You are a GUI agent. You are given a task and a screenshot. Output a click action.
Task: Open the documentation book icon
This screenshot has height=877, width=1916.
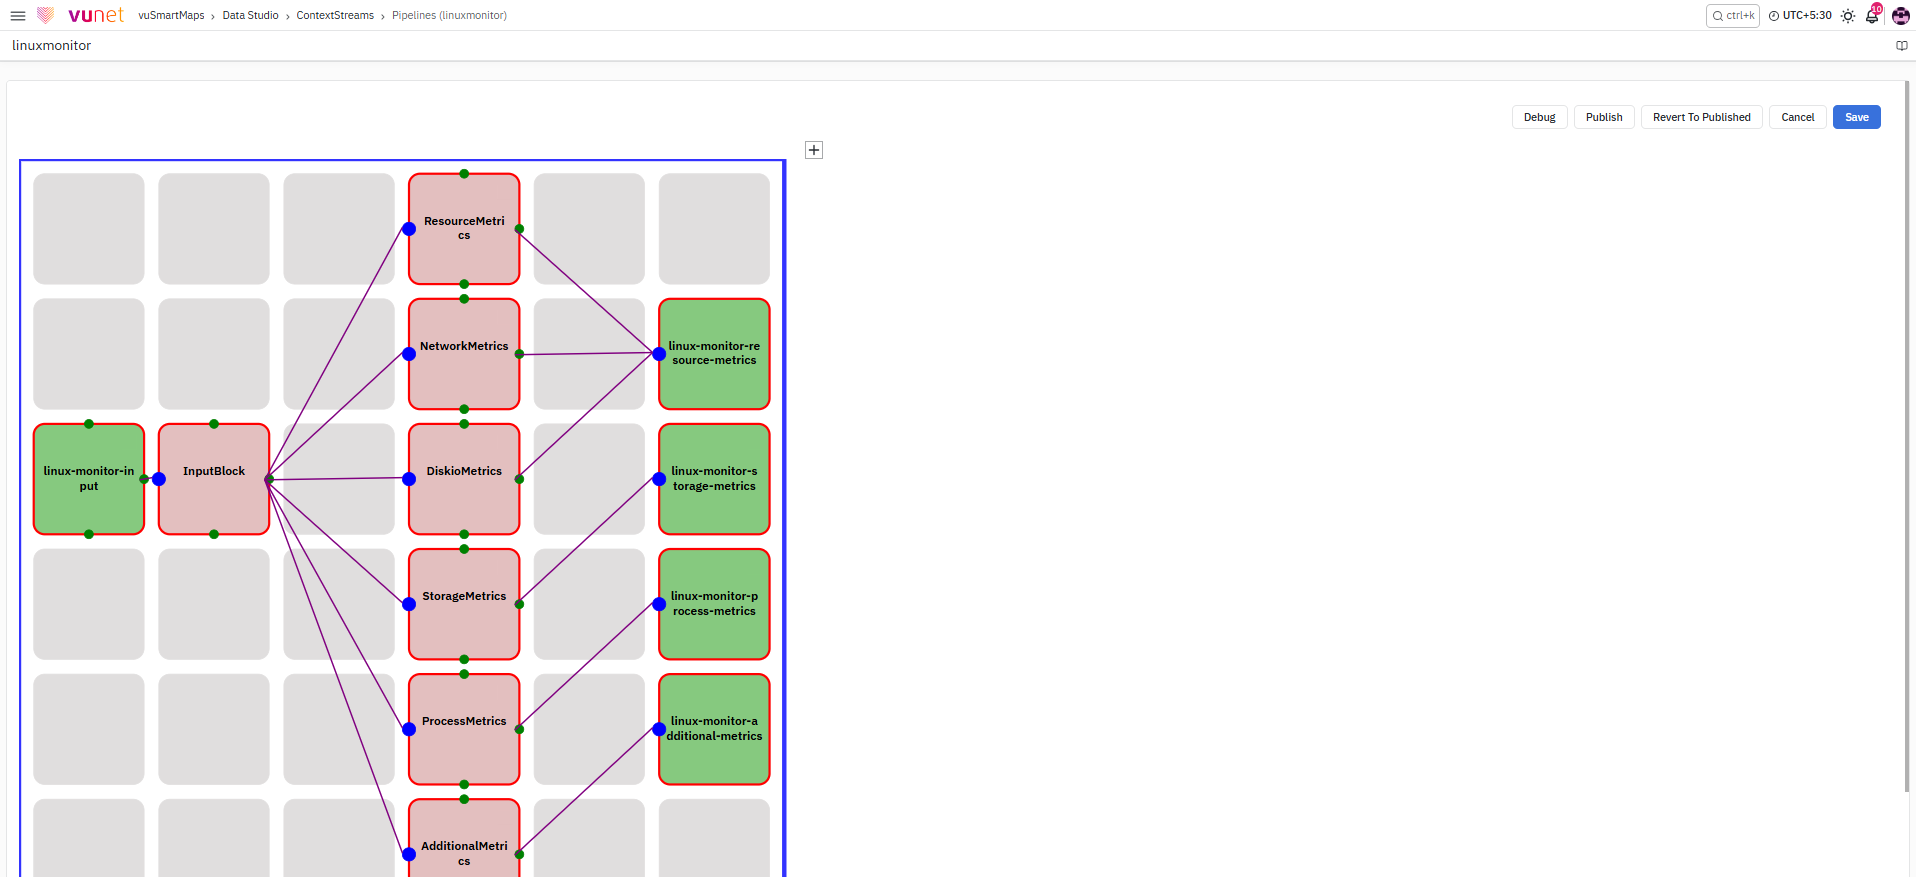tap(1902, 46)
